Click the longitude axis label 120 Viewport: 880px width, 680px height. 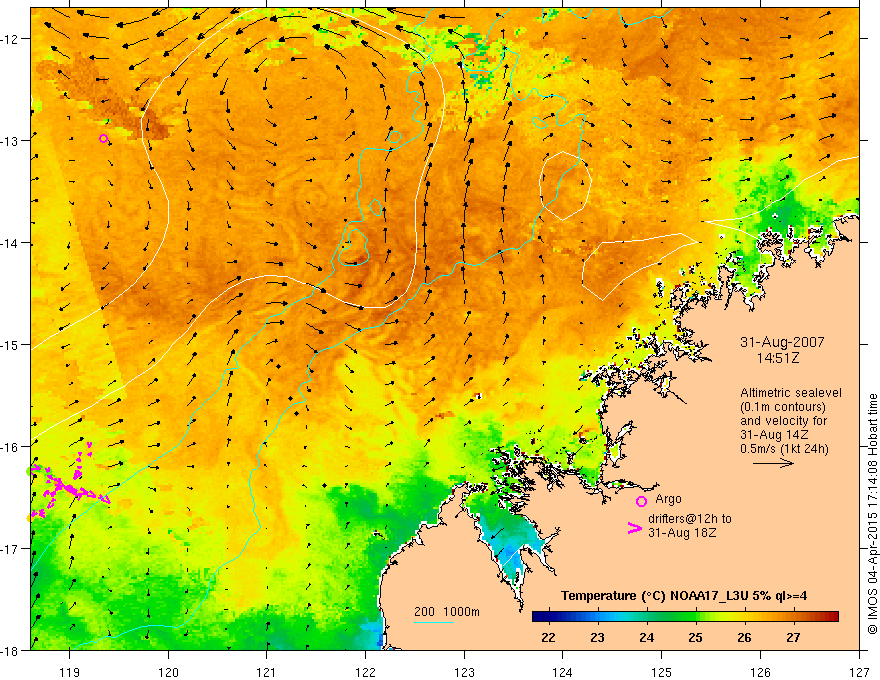click(x=168, y=672)
